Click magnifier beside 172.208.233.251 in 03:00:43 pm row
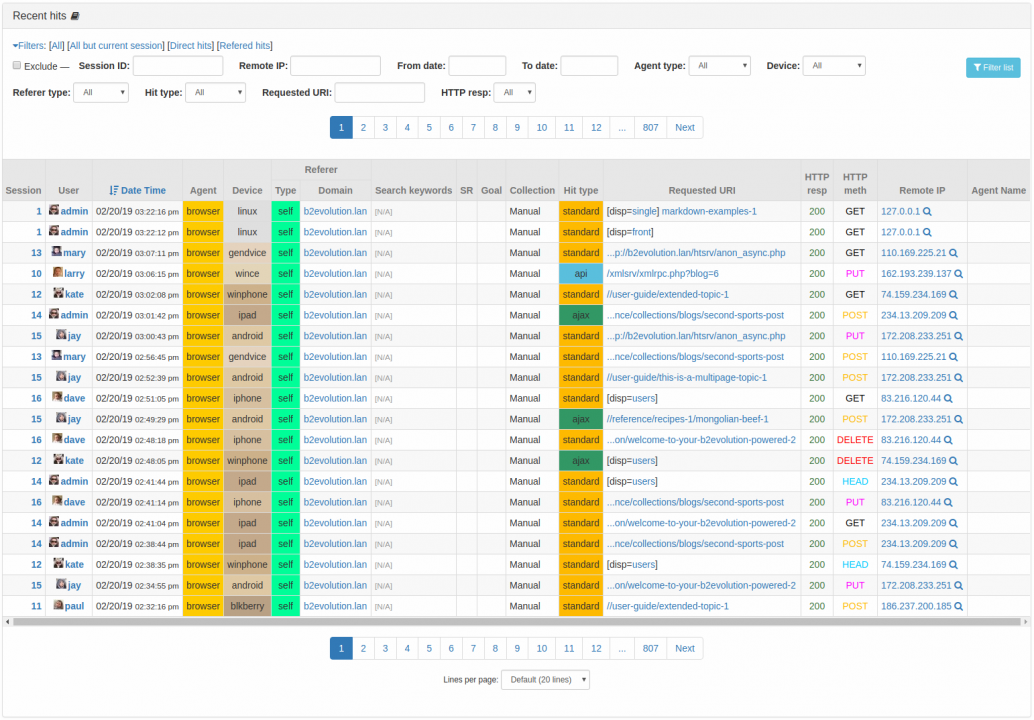This screenshot has height=720, width=1034. (x=959, y=336)
